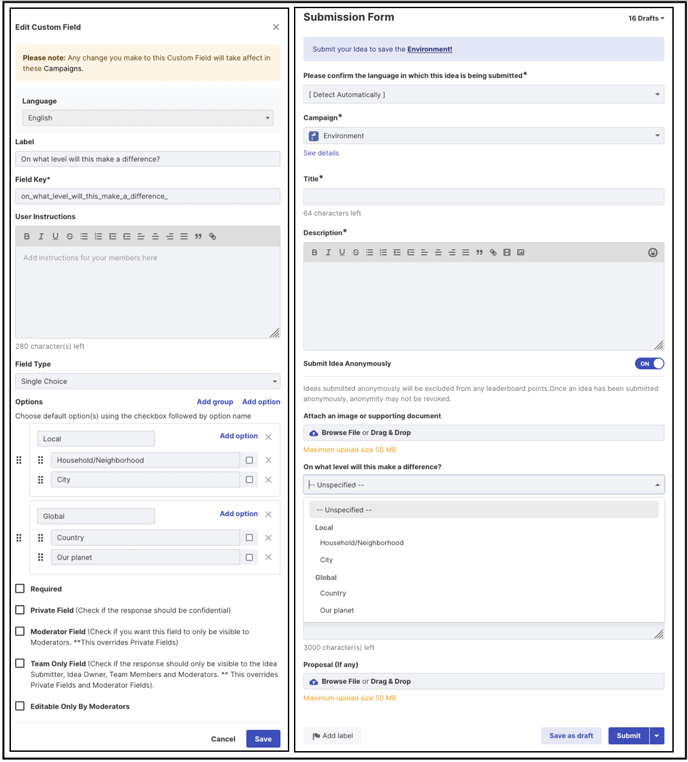
Task: Click strikethrough icon in Description toolbar
Action: point(356,252)
